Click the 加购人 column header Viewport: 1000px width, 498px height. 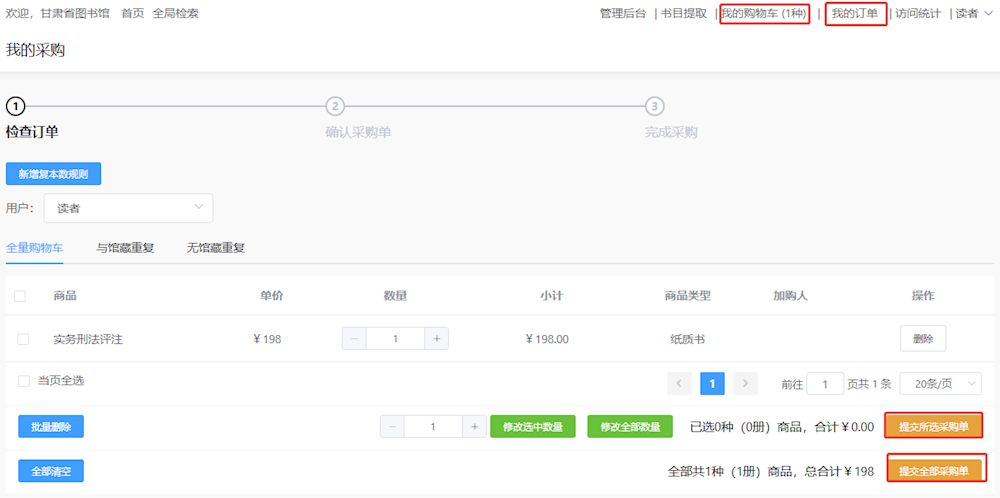point(790,295)
